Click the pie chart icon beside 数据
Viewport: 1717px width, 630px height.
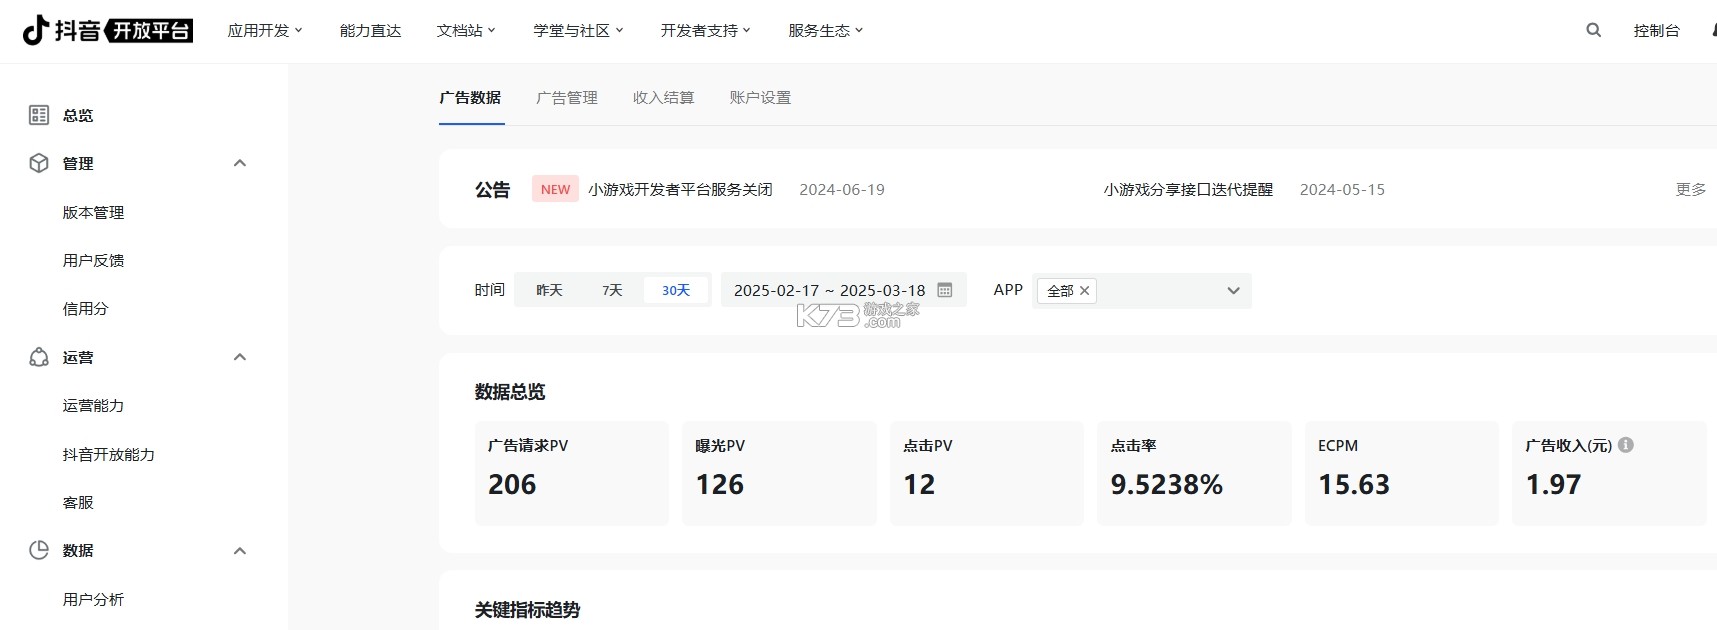[39, 550]
